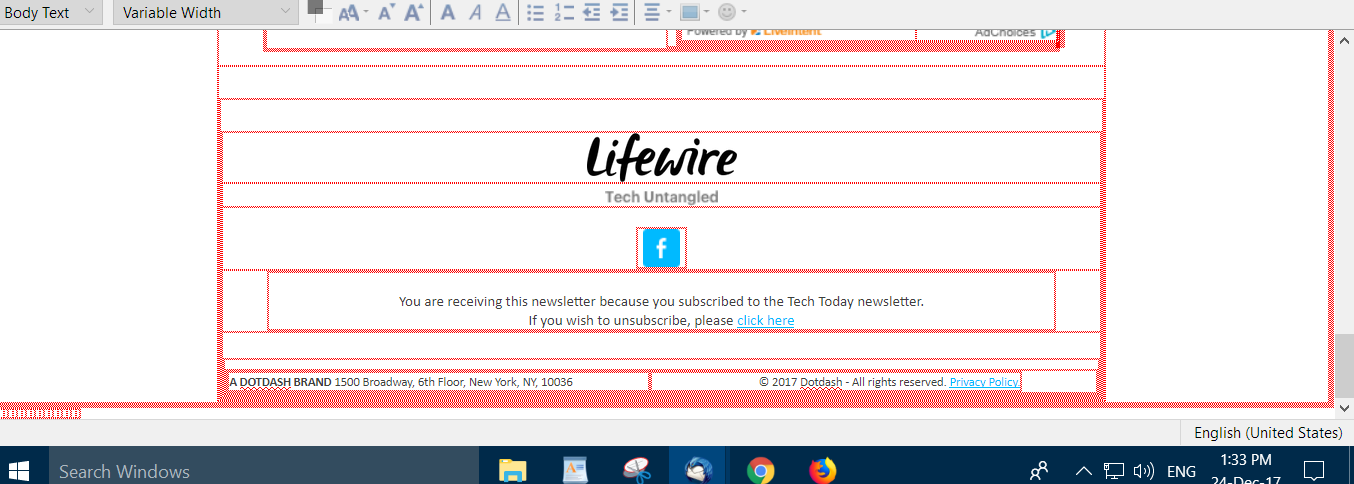This screenshot has height=484, width=1354.
Task: Click the 'Tech Untangled' tagline text
Action: (661, 197)
